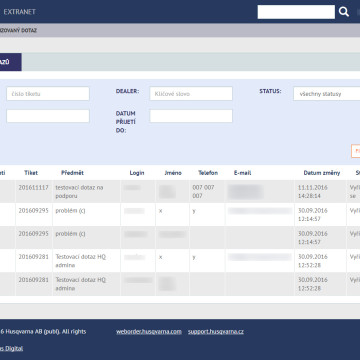Image resolution: width=360 pixels, height=360 pixels.
Task: Click the orange-outlined filter button
Action: tap(356, 151)
